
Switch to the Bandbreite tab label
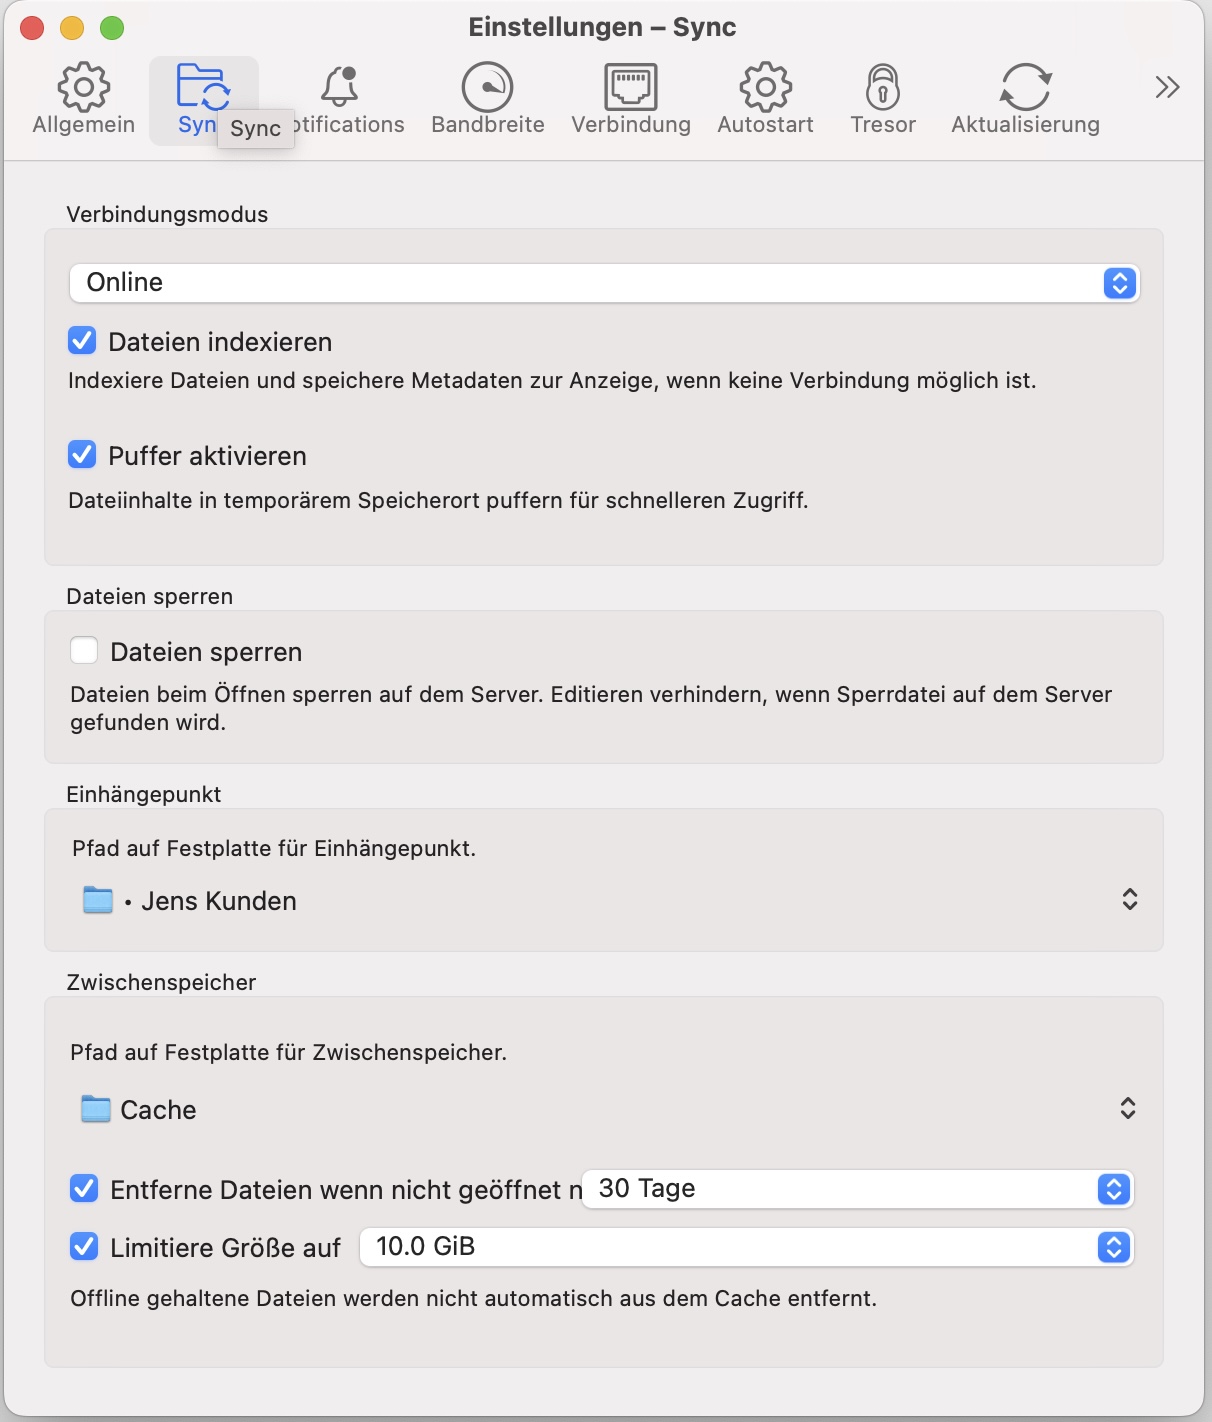coord(488,125)
